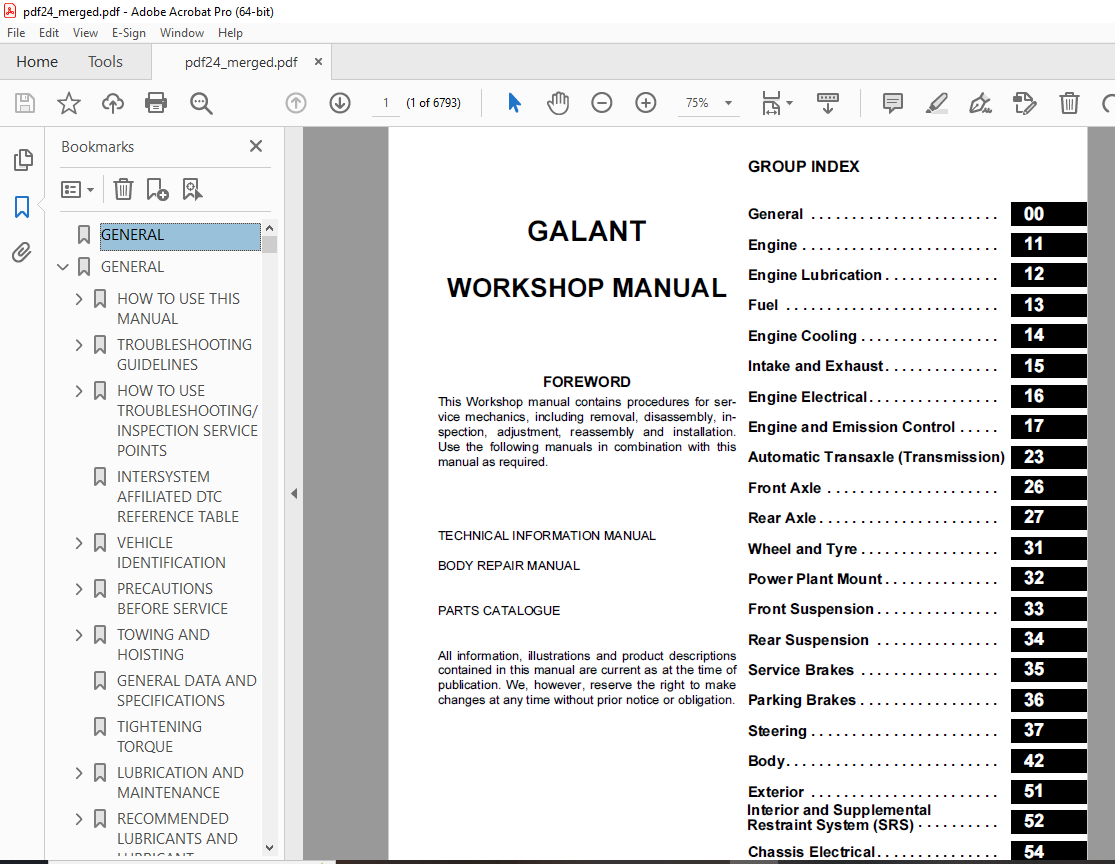Choose the Selection arrow tool
The image size is (1115, 864).
(x=514, y=103)
